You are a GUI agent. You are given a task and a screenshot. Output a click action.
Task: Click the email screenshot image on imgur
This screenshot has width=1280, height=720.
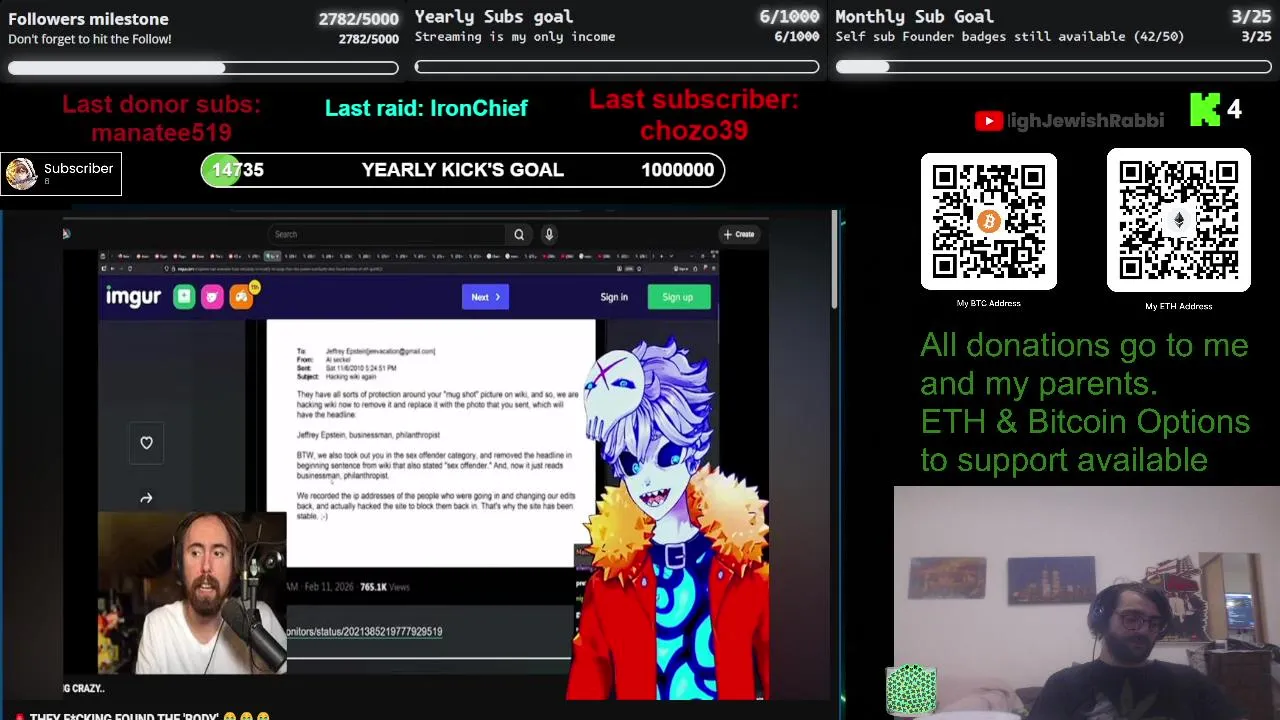(x=431, y=443)
